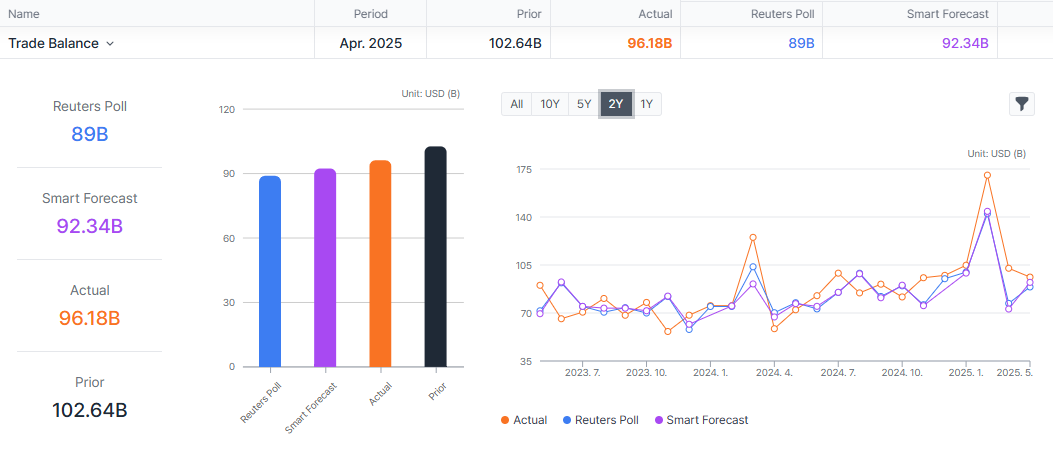The width and height of the screenshot is (1053, 454).
Task: Toggle the Actual series in legend
Action: pyautogui.click(x=523, y=420)
